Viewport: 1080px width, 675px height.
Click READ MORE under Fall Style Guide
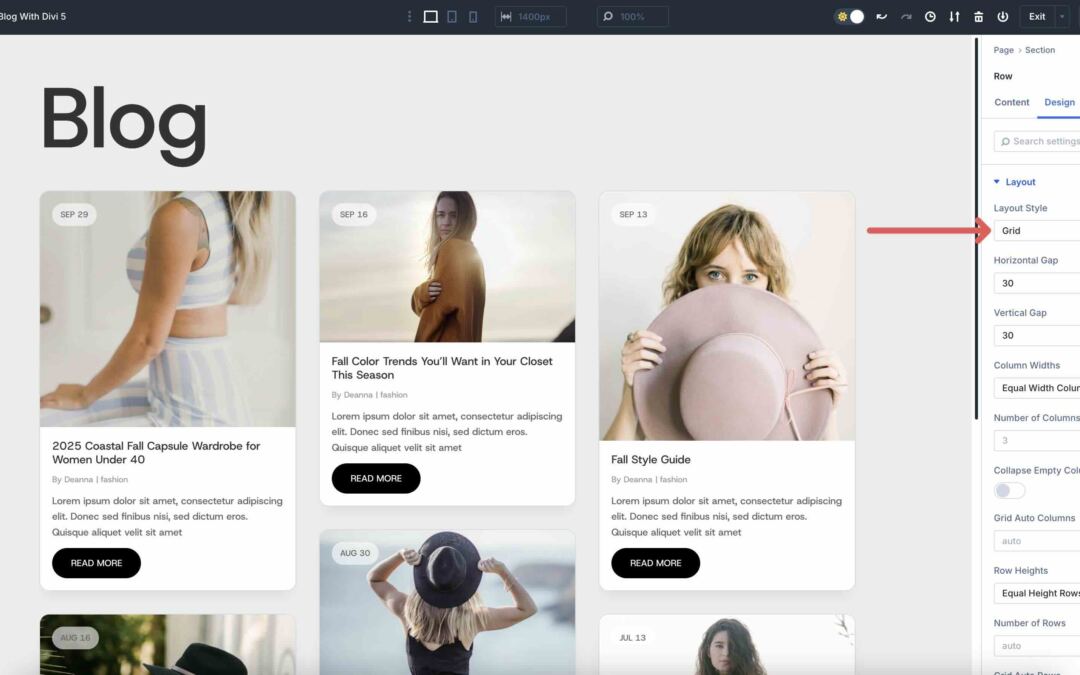tap(655, 563)
